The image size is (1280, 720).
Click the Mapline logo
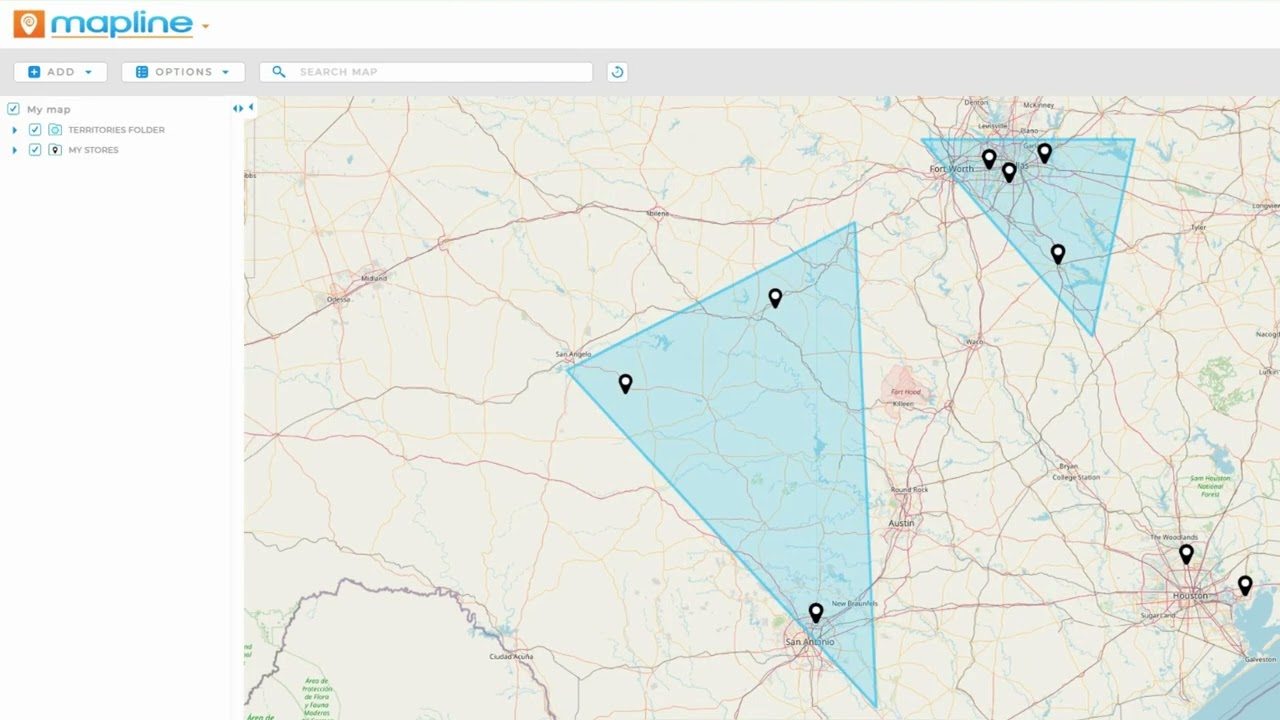(103, 24)
